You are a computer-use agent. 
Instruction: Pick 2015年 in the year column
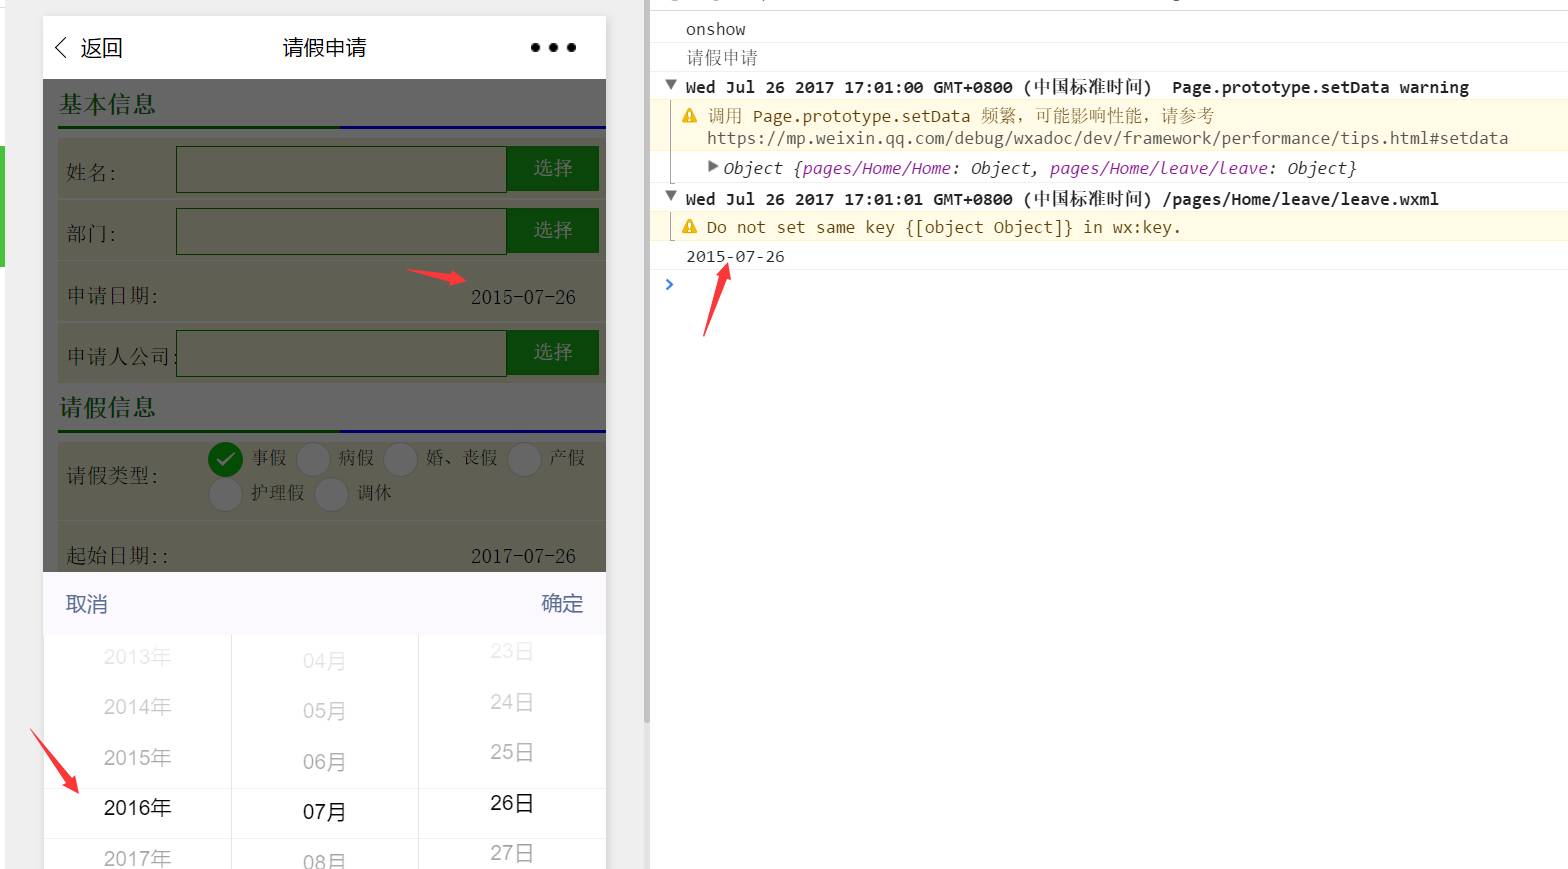pyautogui.click(x=137, y=758)
